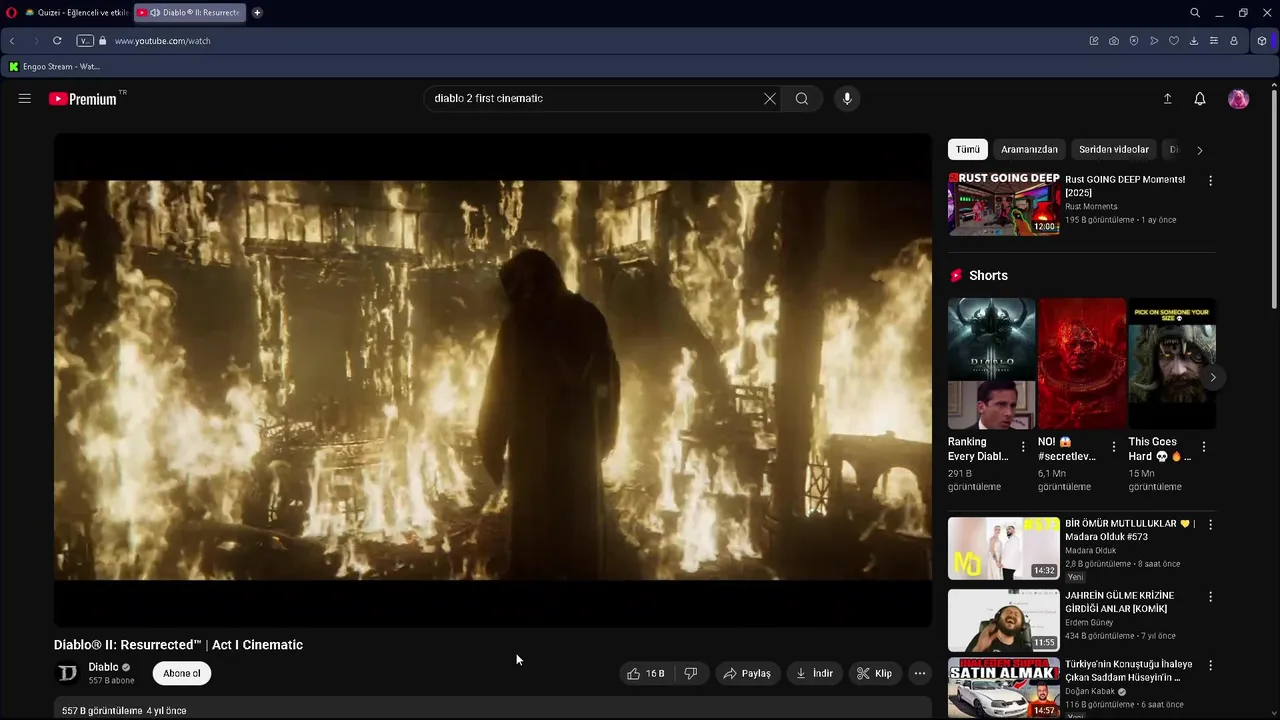The width and height of the screenshot is (1280, 720).
Task: Open options for Rust GOING DEEP video
Action: click(x=1210, y=181)
